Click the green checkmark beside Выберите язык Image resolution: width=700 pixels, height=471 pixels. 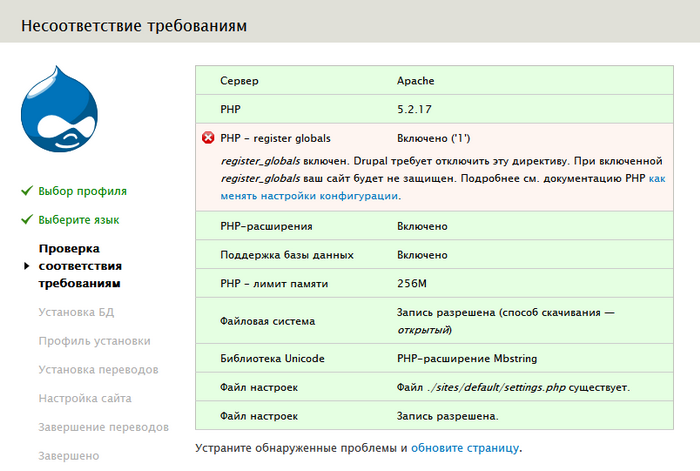(26, 219)
